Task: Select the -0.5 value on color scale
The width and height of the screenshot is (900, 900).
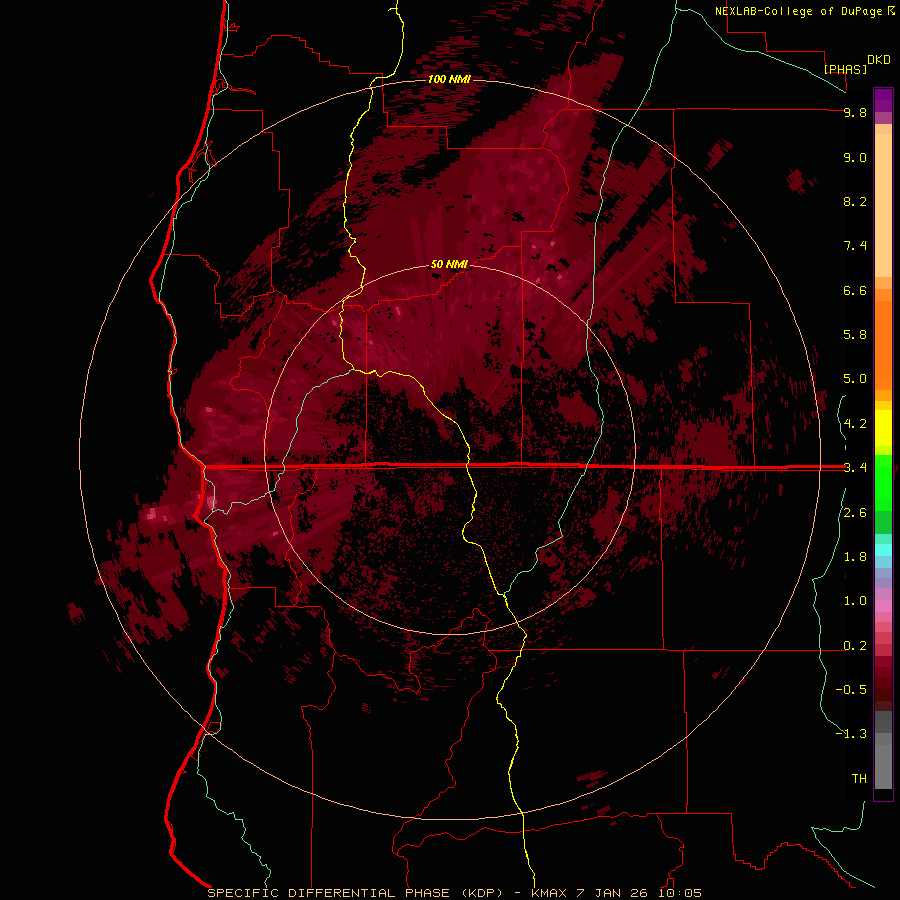Action: click(851, 690)
